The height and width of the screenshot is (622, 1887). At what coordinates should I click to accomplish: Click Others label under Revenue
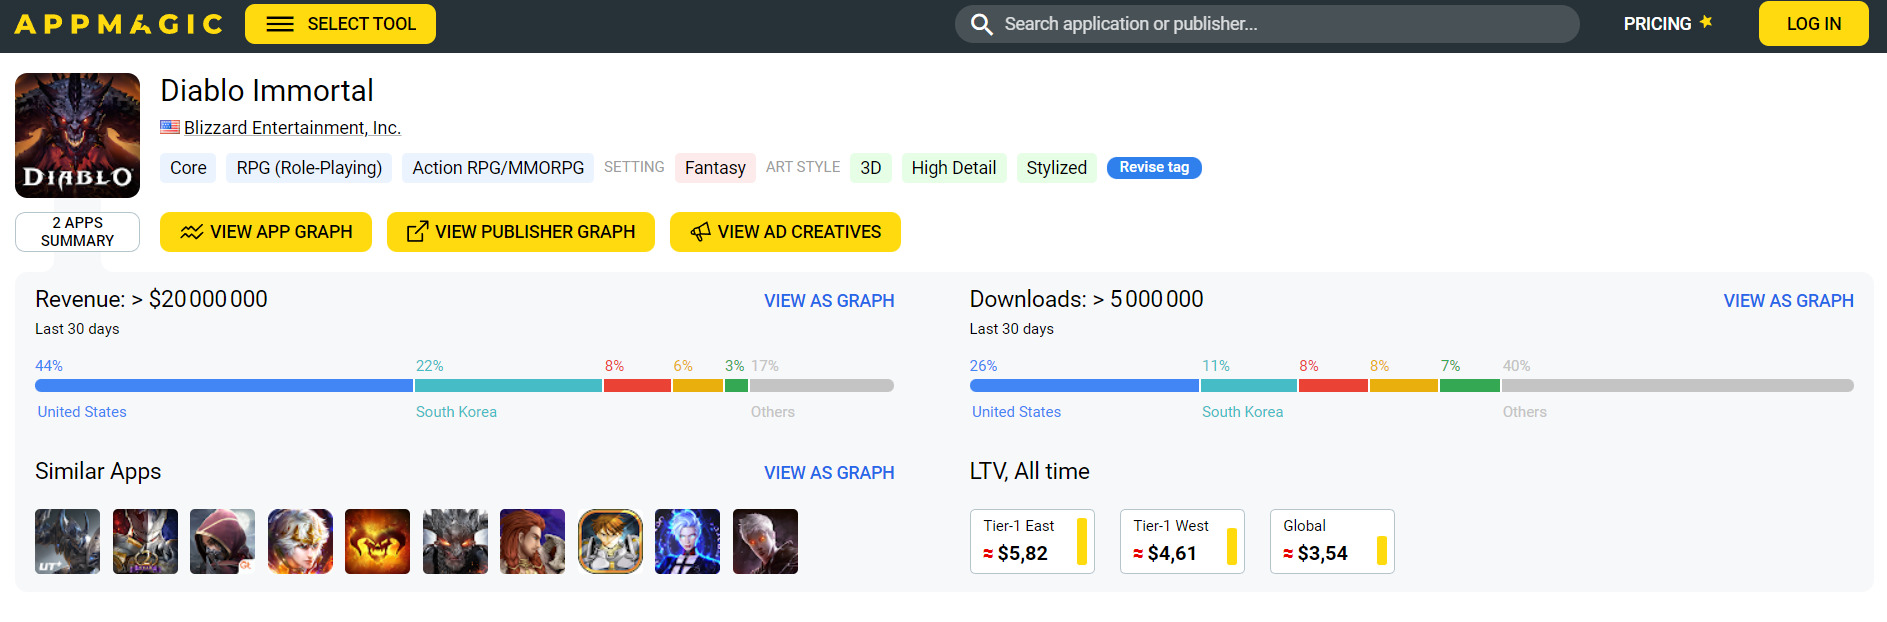pos(773,412)
